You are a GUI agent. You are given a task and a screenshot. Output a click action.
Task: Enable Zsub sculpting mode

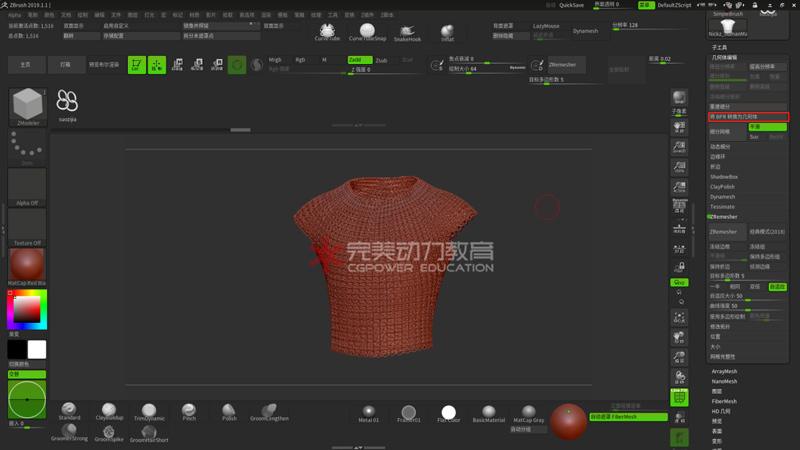click(x=381, y=60)
